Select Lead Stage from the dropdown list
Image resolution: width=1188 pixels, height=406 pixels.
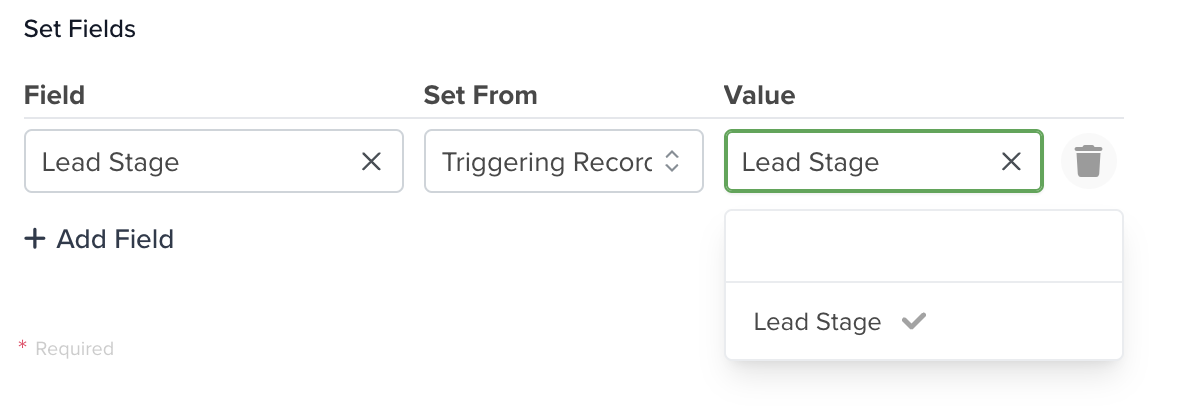[x=924, y=321]
